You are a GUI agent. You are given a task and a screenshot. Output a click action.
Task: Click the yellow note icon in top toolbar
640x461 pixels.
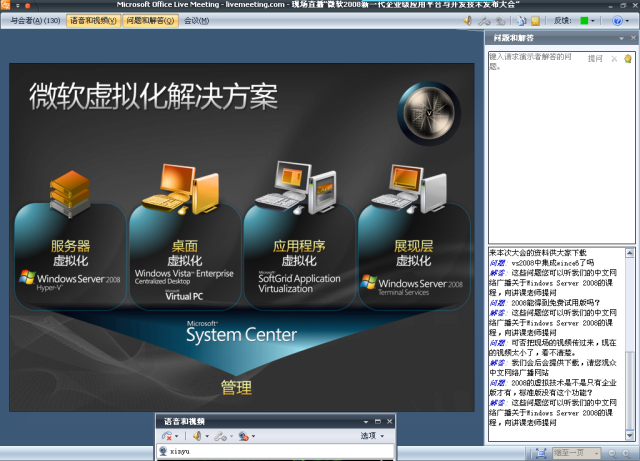pos(535,20)
